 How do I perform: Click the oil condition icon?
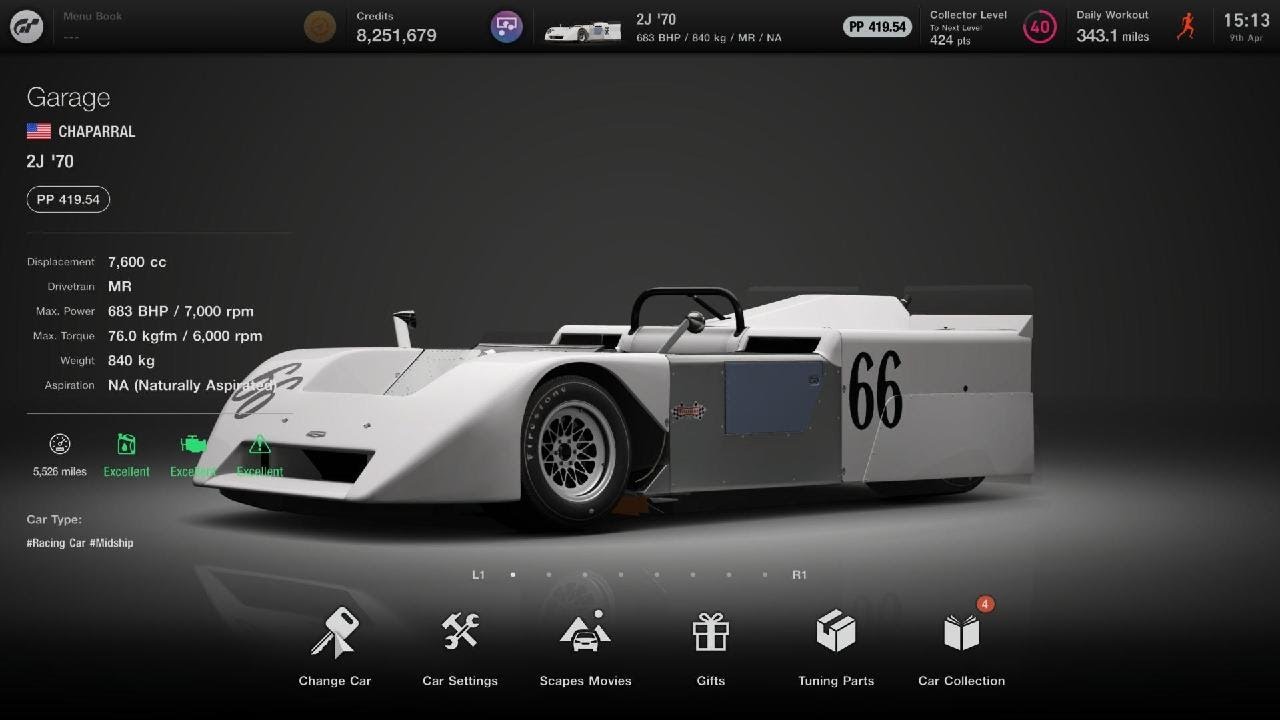coord(126,444)
